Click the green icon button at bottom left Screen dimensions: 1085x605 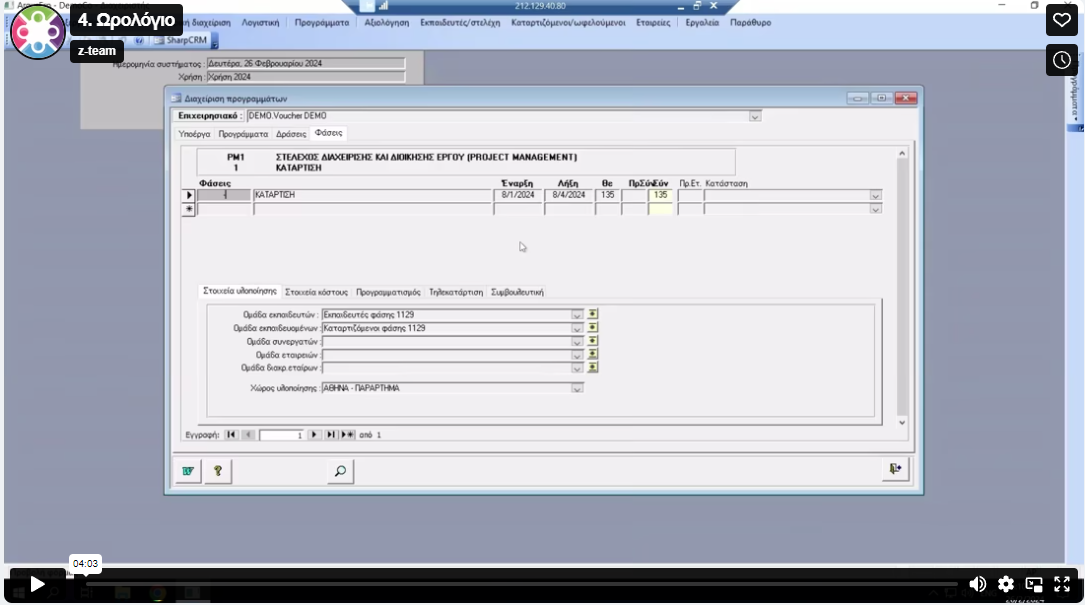click(x=187, y=471)
